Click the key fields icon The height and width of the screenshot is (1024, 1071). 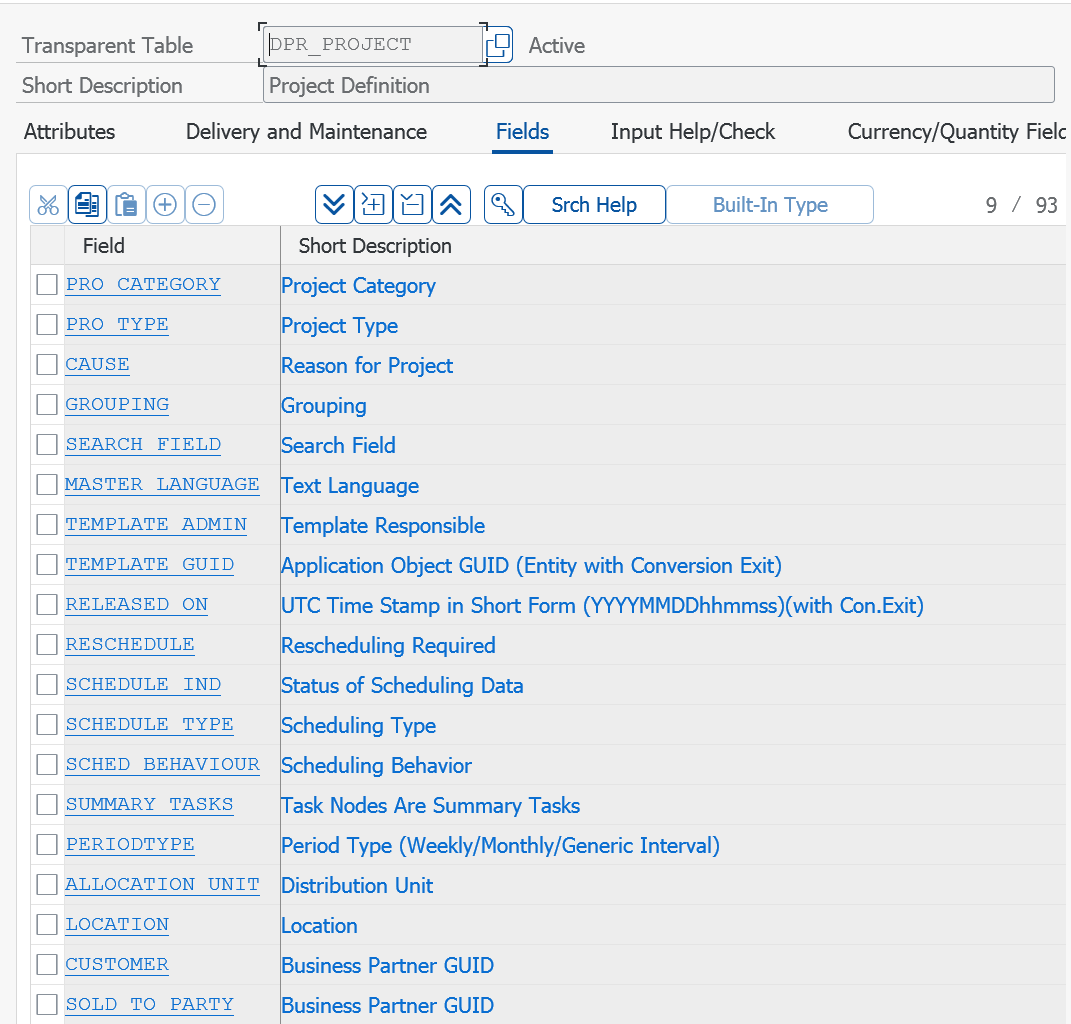tap(503, 204)
